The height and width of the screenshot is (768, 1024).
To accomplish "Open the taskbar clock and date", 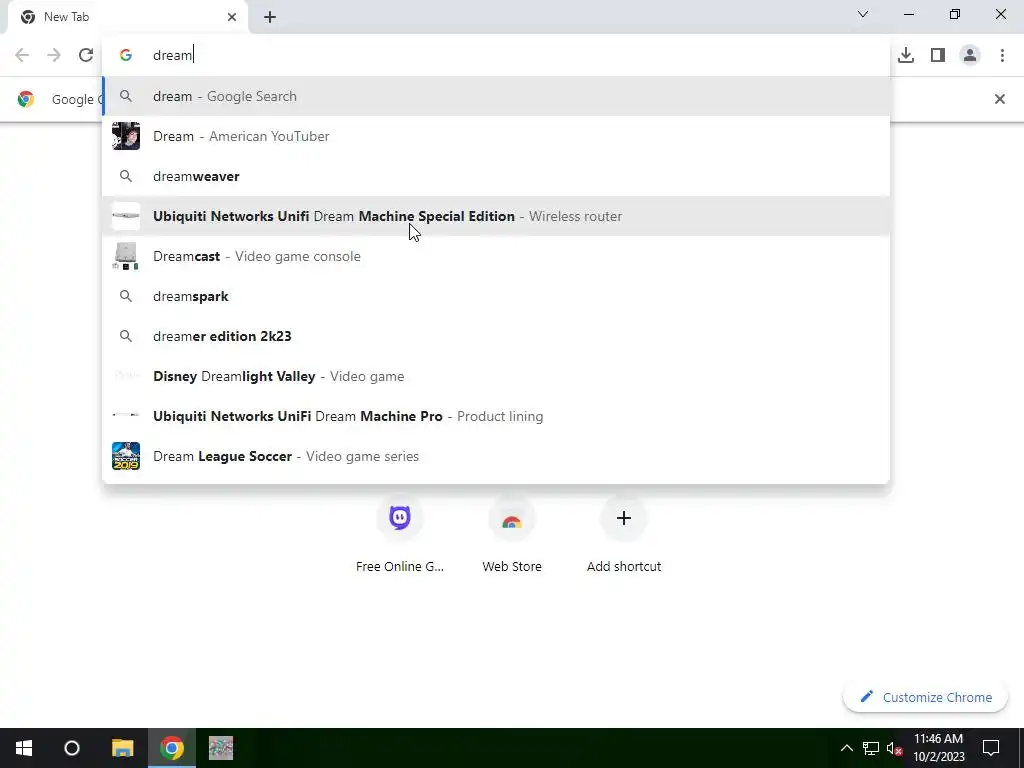I will [938, 748].
